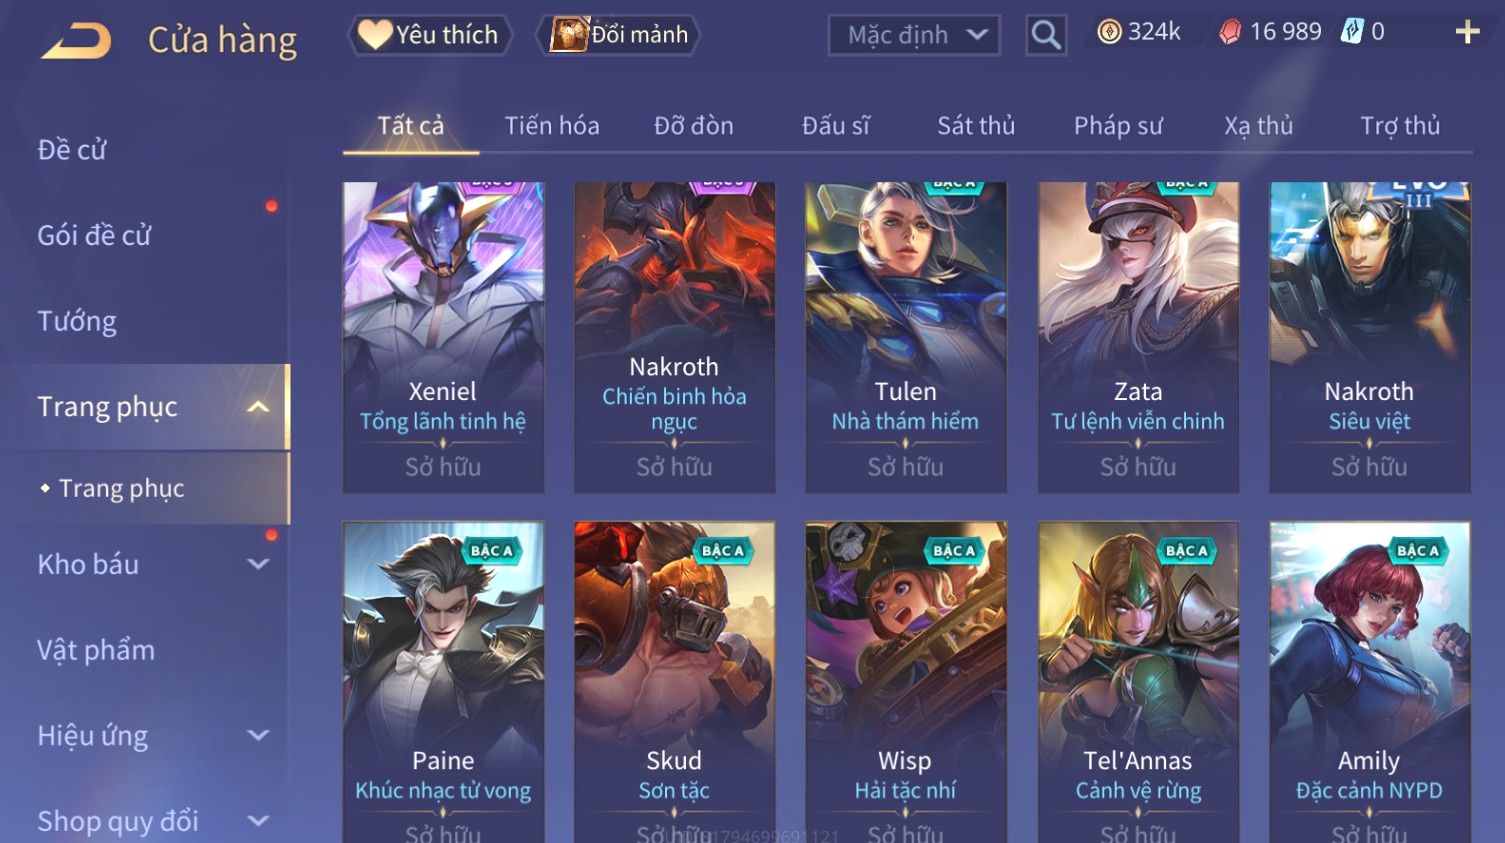Click the golden back arrow icon
This screenshot has height=843, width=1505.
click(x=76, y=41)
